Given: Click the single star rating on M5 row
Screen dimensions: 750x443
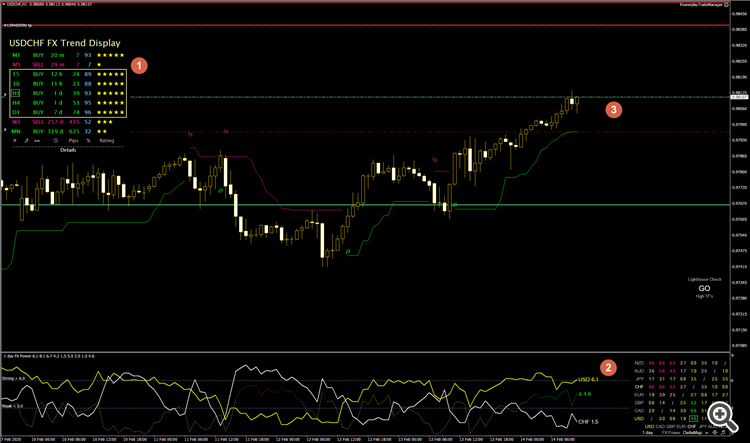Looking at the screenshot, I should pyautogui.click(x=99, y=65).
